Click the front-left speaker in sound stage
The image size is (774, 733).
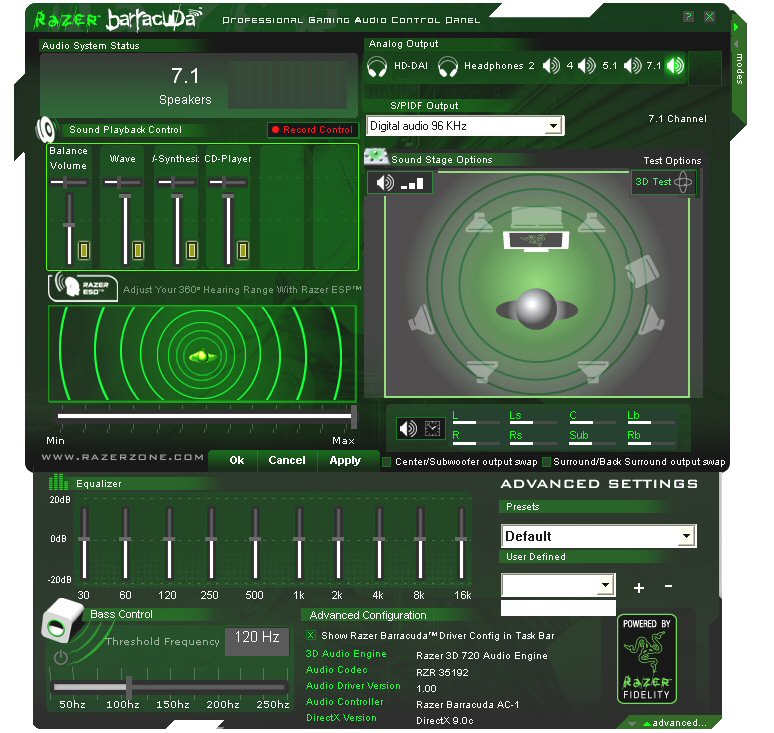[x=479, y=223]
